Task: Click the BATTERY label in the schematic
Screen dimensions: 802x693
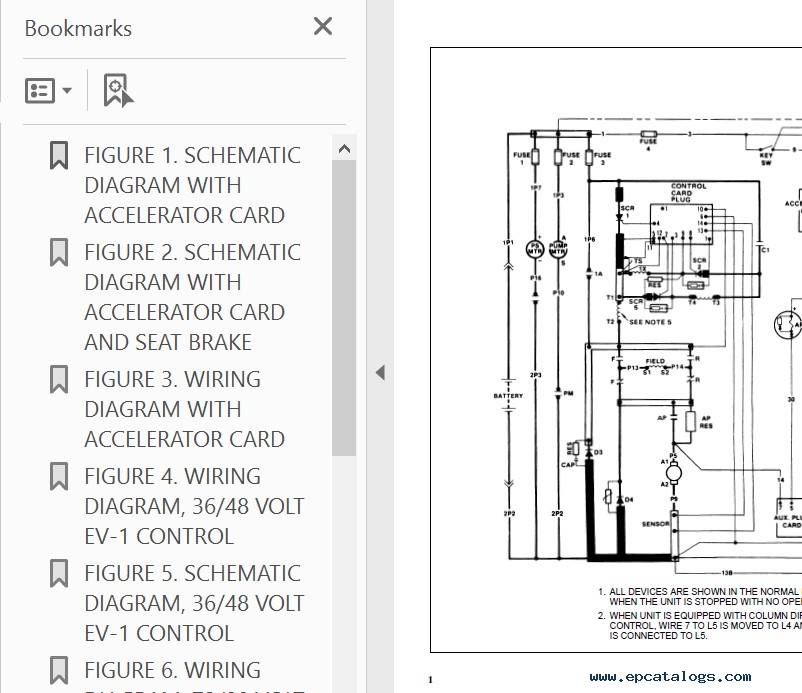Action: click(x=508, y=396)
